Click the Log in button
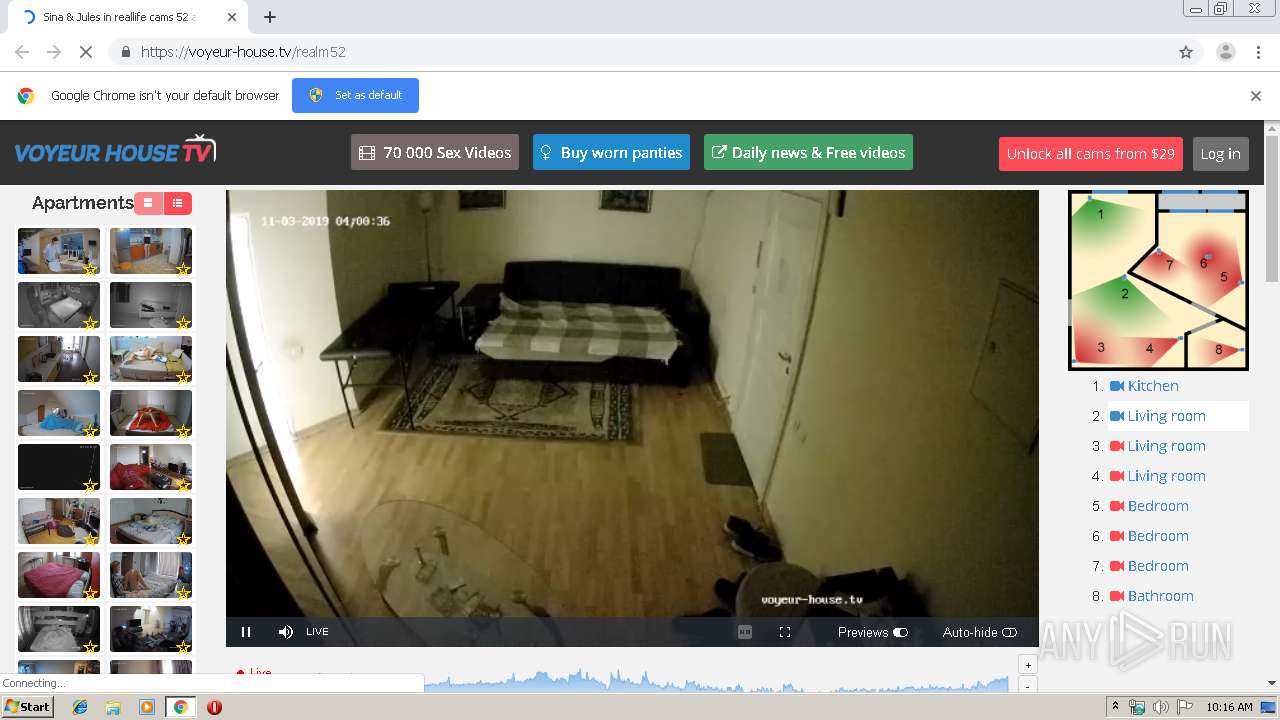The height and width of the screenshot is (720, 1280). 1220,153
